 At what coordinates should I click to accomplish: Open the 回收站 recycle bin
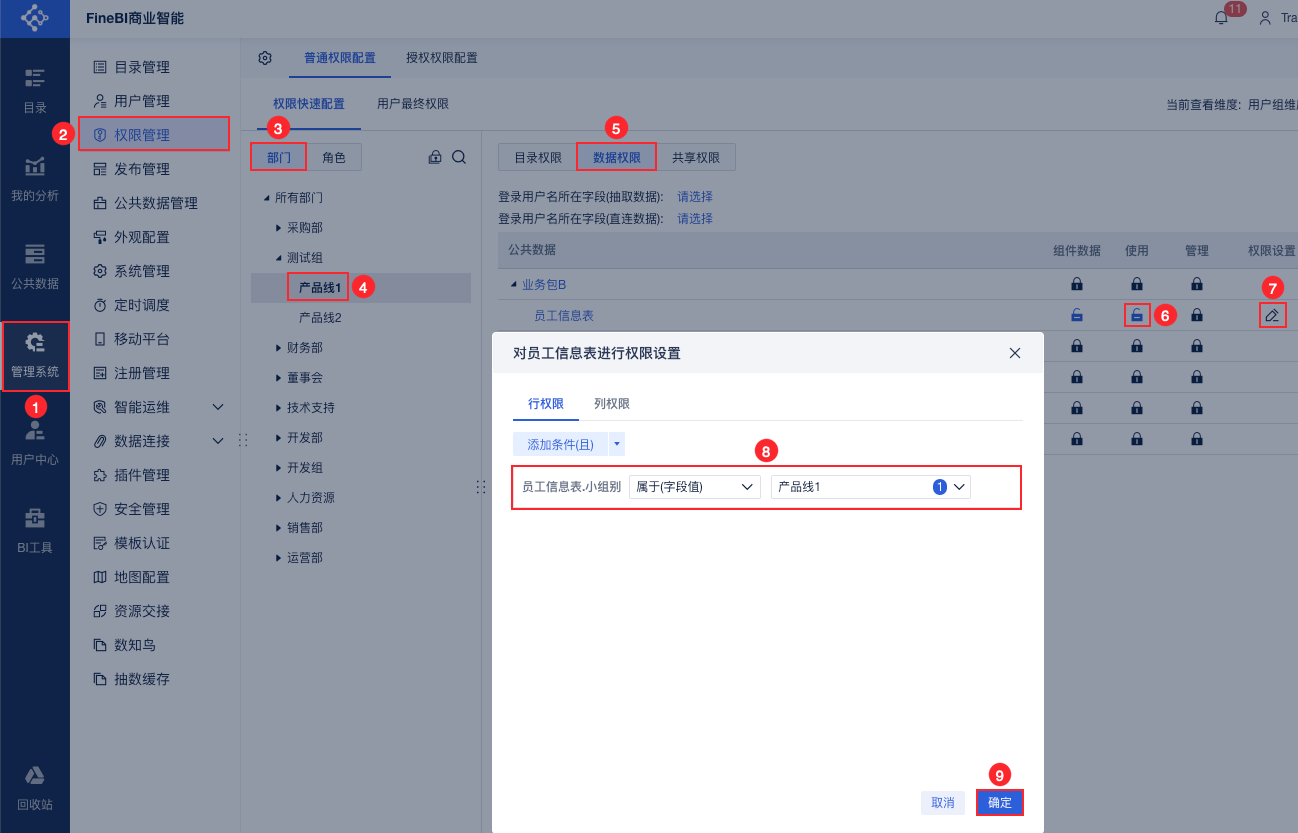coord(35,789)
